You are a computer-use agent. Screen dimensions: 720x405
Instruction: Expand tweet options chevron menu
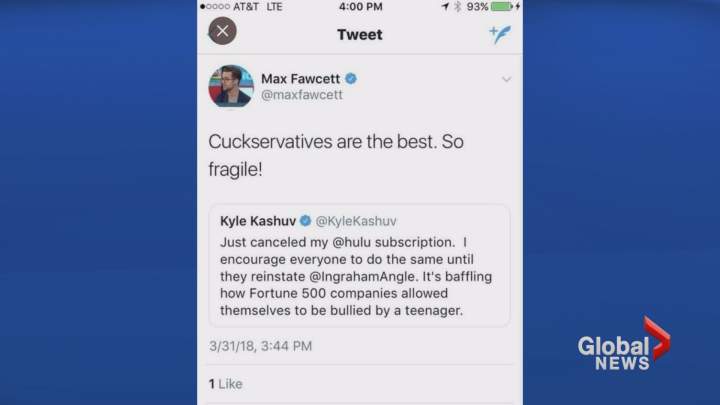pos(506,79)
